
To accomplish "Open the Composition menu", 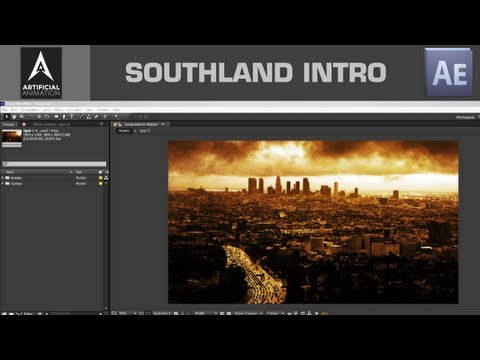I will coord(30,110).
